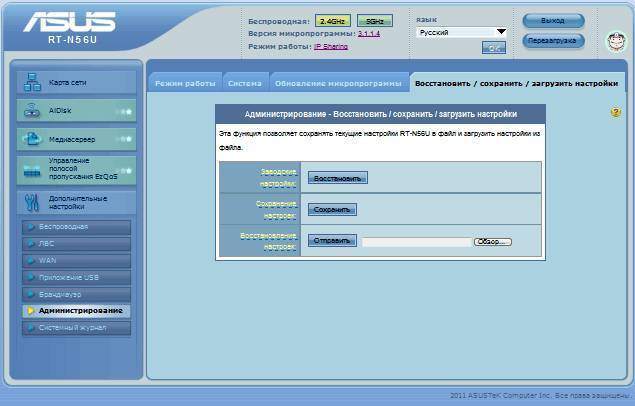Click the AiDisk drive icon

point(31,112)
